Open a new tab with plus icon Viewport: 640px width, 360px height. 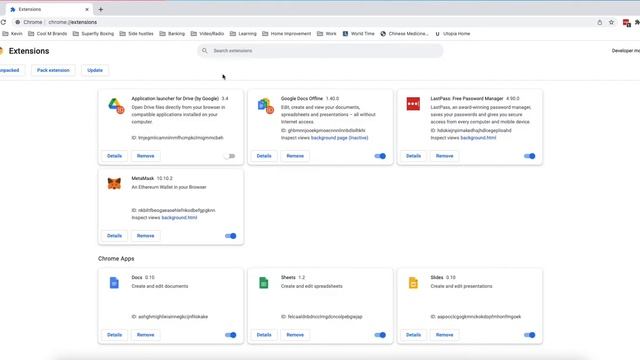100,9
